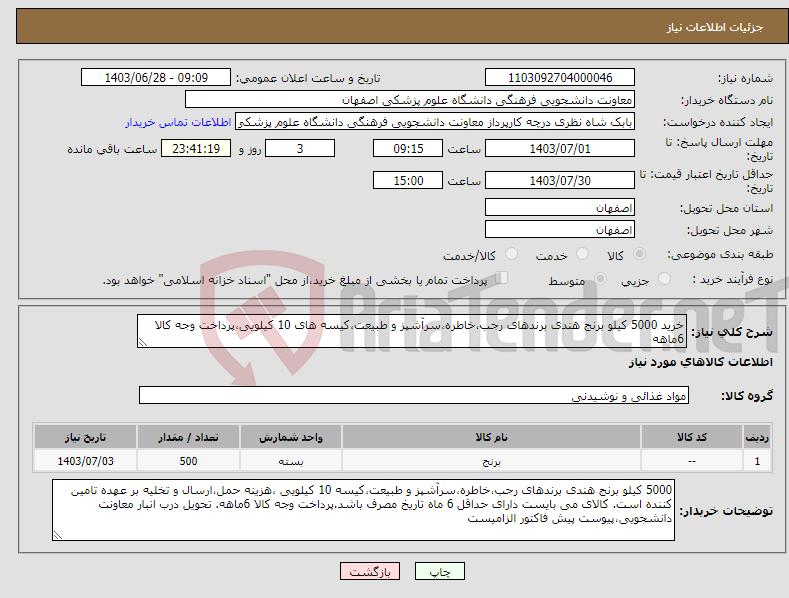Click the کد کالا column header

[692, 437]
